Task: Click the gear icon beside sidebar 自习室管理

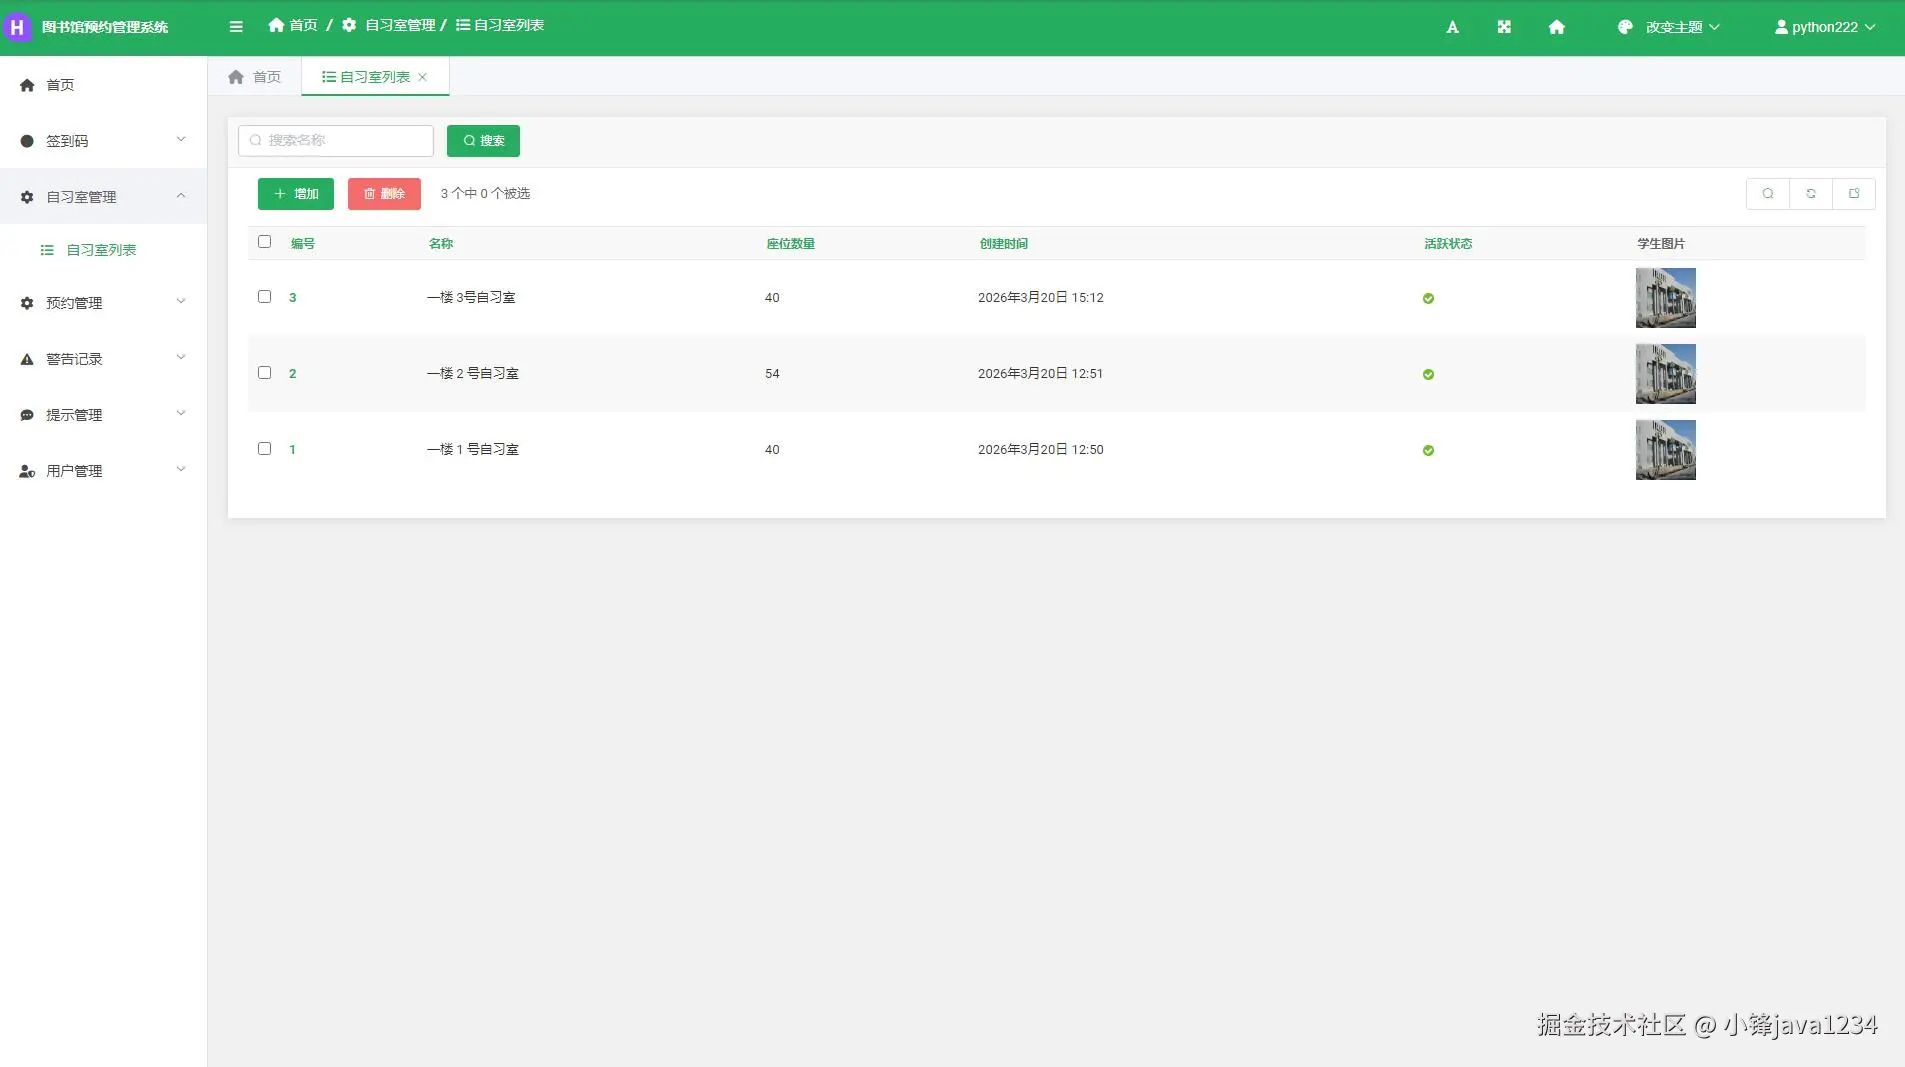Action: click(27, 197)
